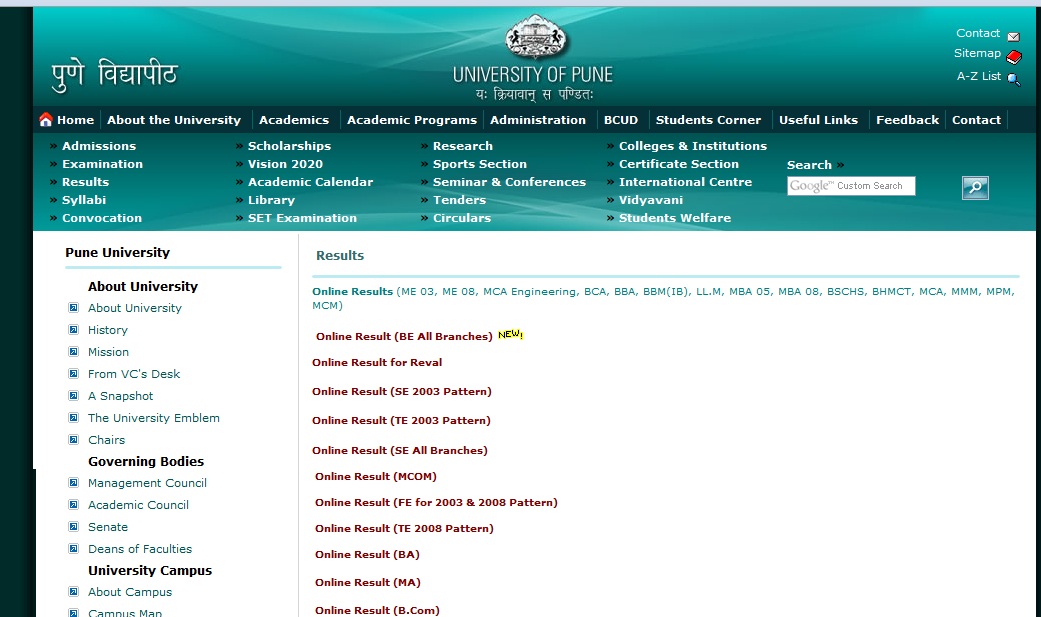Click the NEW! badge next to BE result

coord(510,334)
